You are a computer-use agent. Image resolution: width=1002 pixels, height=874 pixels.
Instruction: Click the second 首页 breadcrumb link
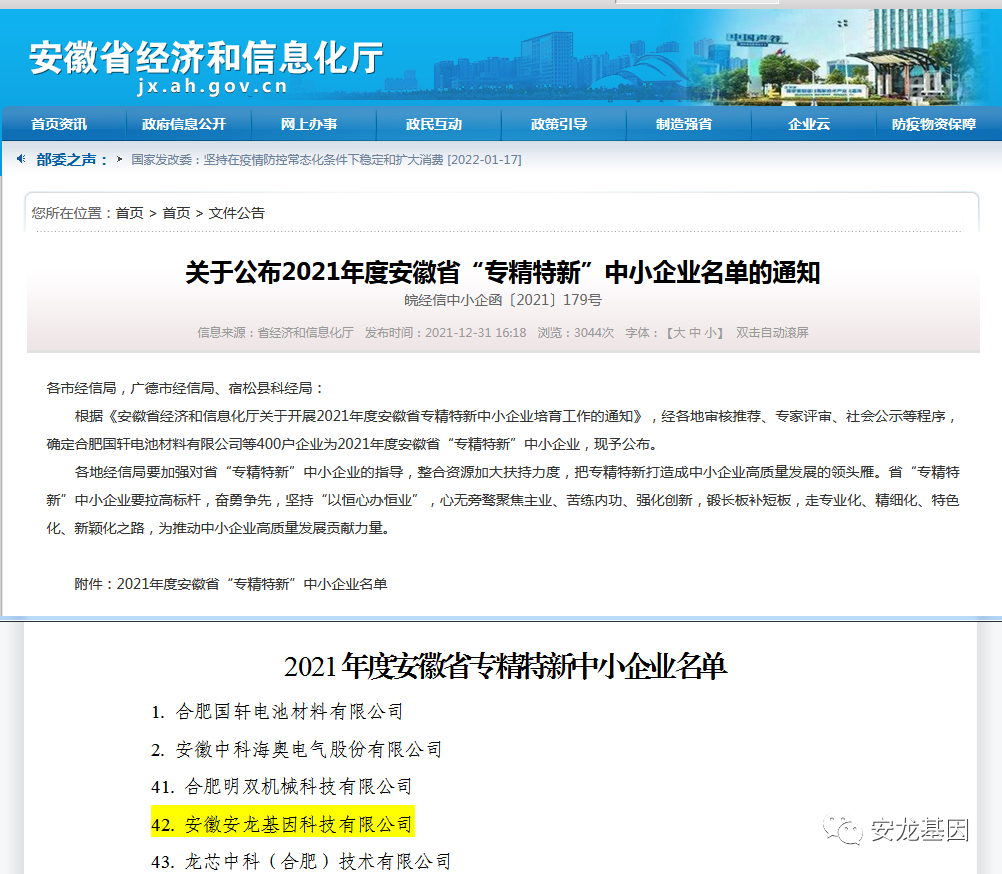pos(176,213)
